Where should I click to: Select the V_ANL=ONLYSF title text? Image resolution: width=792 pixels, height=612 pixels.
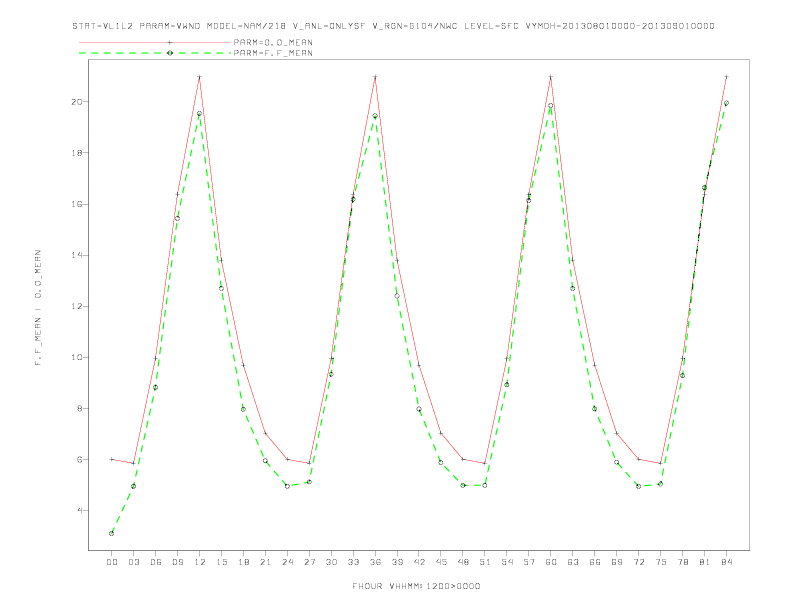pos(329,26)
